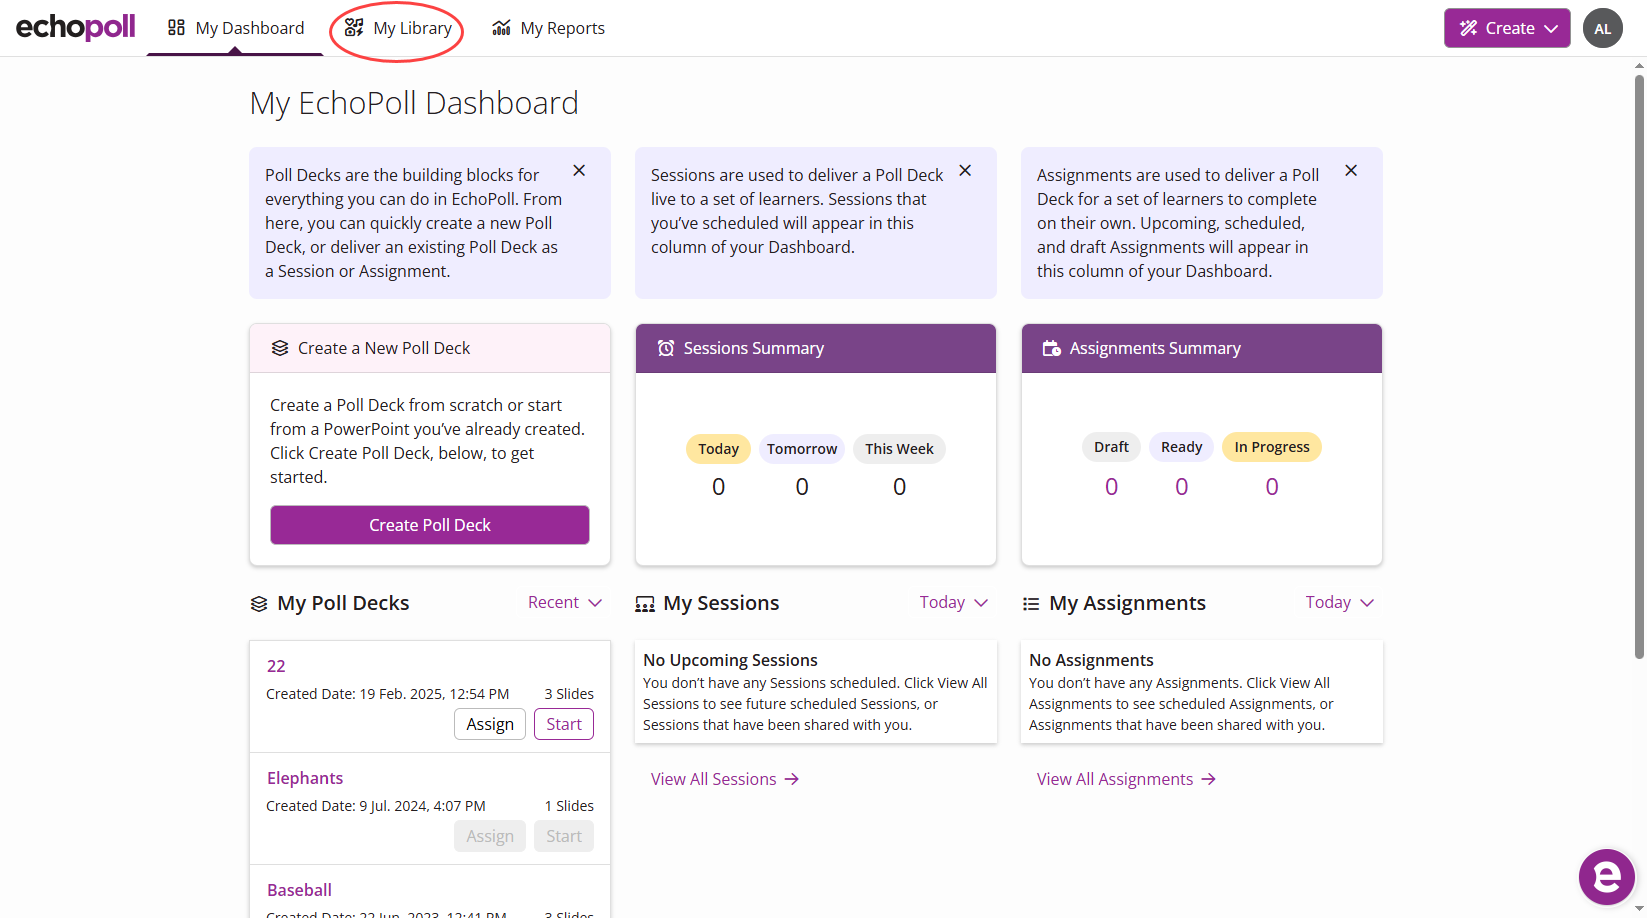Click the My Assignments list icon
This screenshot has height=918, width=1647.
coord(1031,604)
